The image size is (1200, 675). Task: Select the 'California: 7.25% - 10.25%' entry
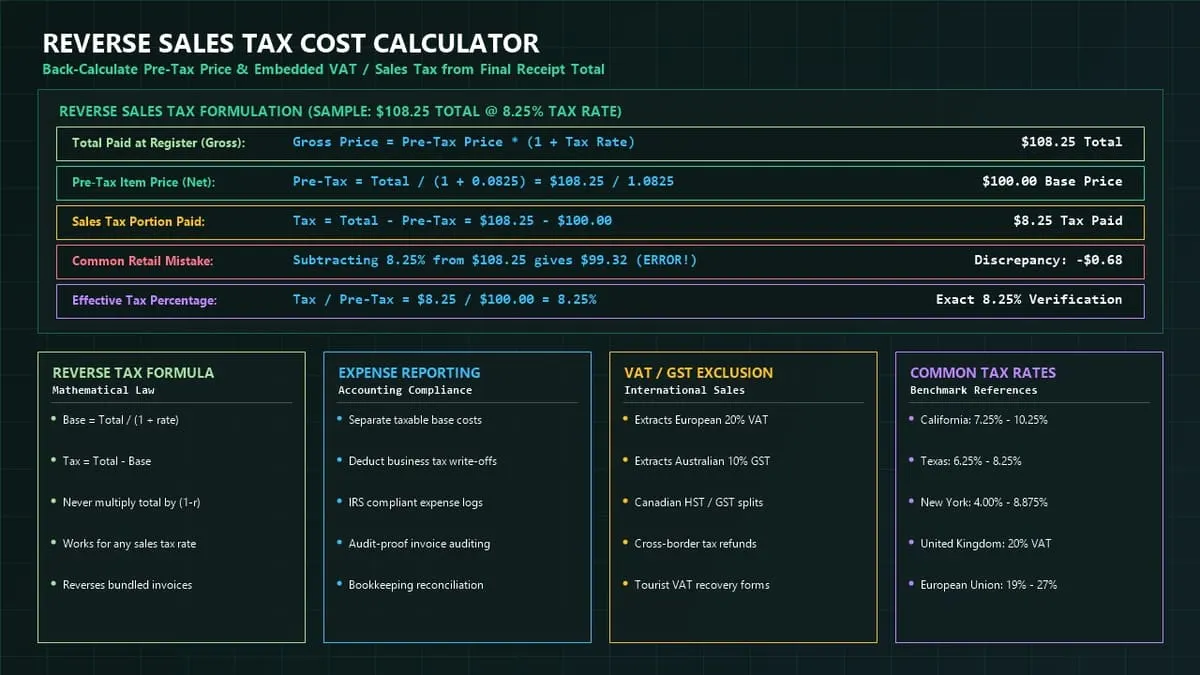(x=984, y=420)
